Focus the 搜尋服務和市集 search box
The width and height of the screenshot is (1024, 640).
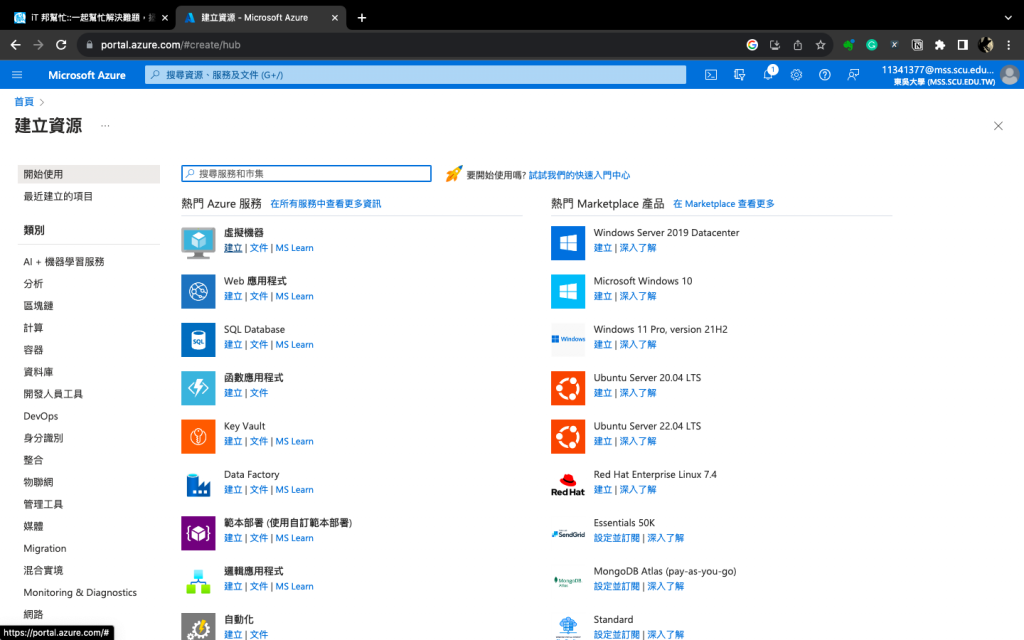(x=306, y=174)
